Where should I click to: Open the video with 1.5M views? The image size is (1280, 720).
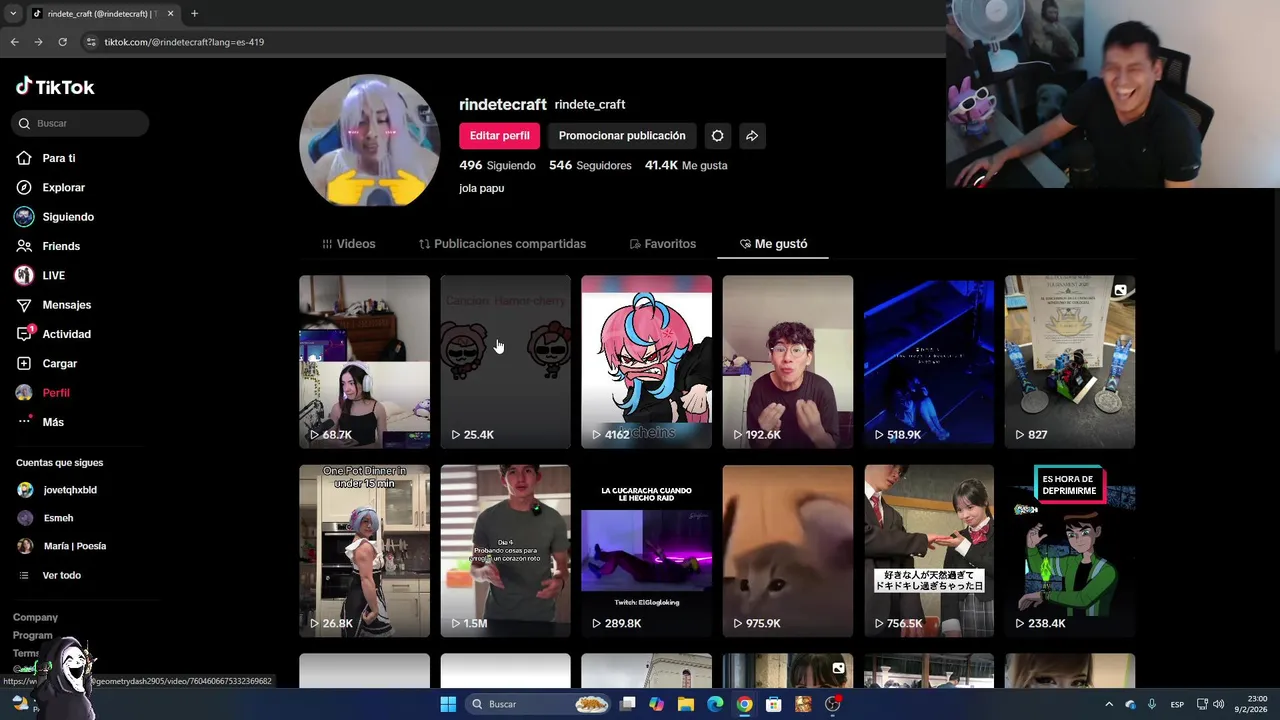[x=505, y=551]
